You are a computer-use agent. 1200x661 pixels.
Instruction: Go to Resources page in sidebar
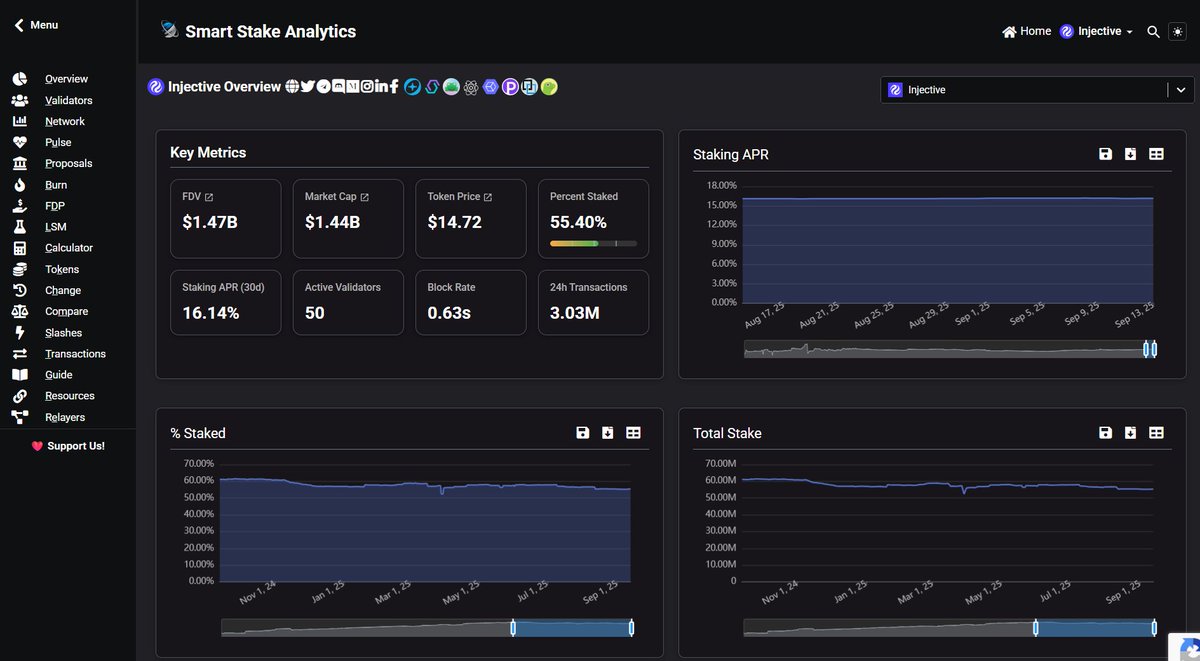coord(70,396)
